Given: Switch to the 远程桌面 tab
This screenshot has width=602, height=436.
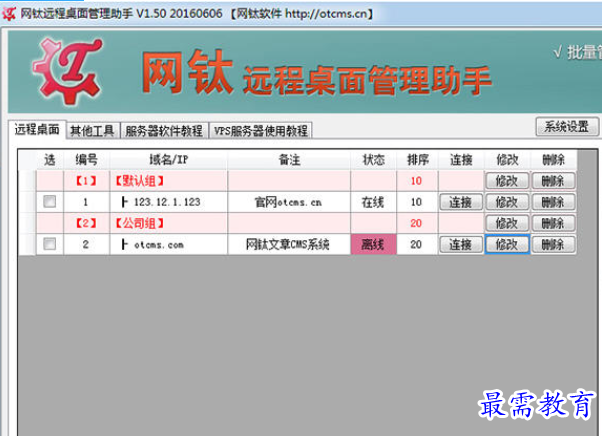Looking at the screenshot, I should click(37, 130).
